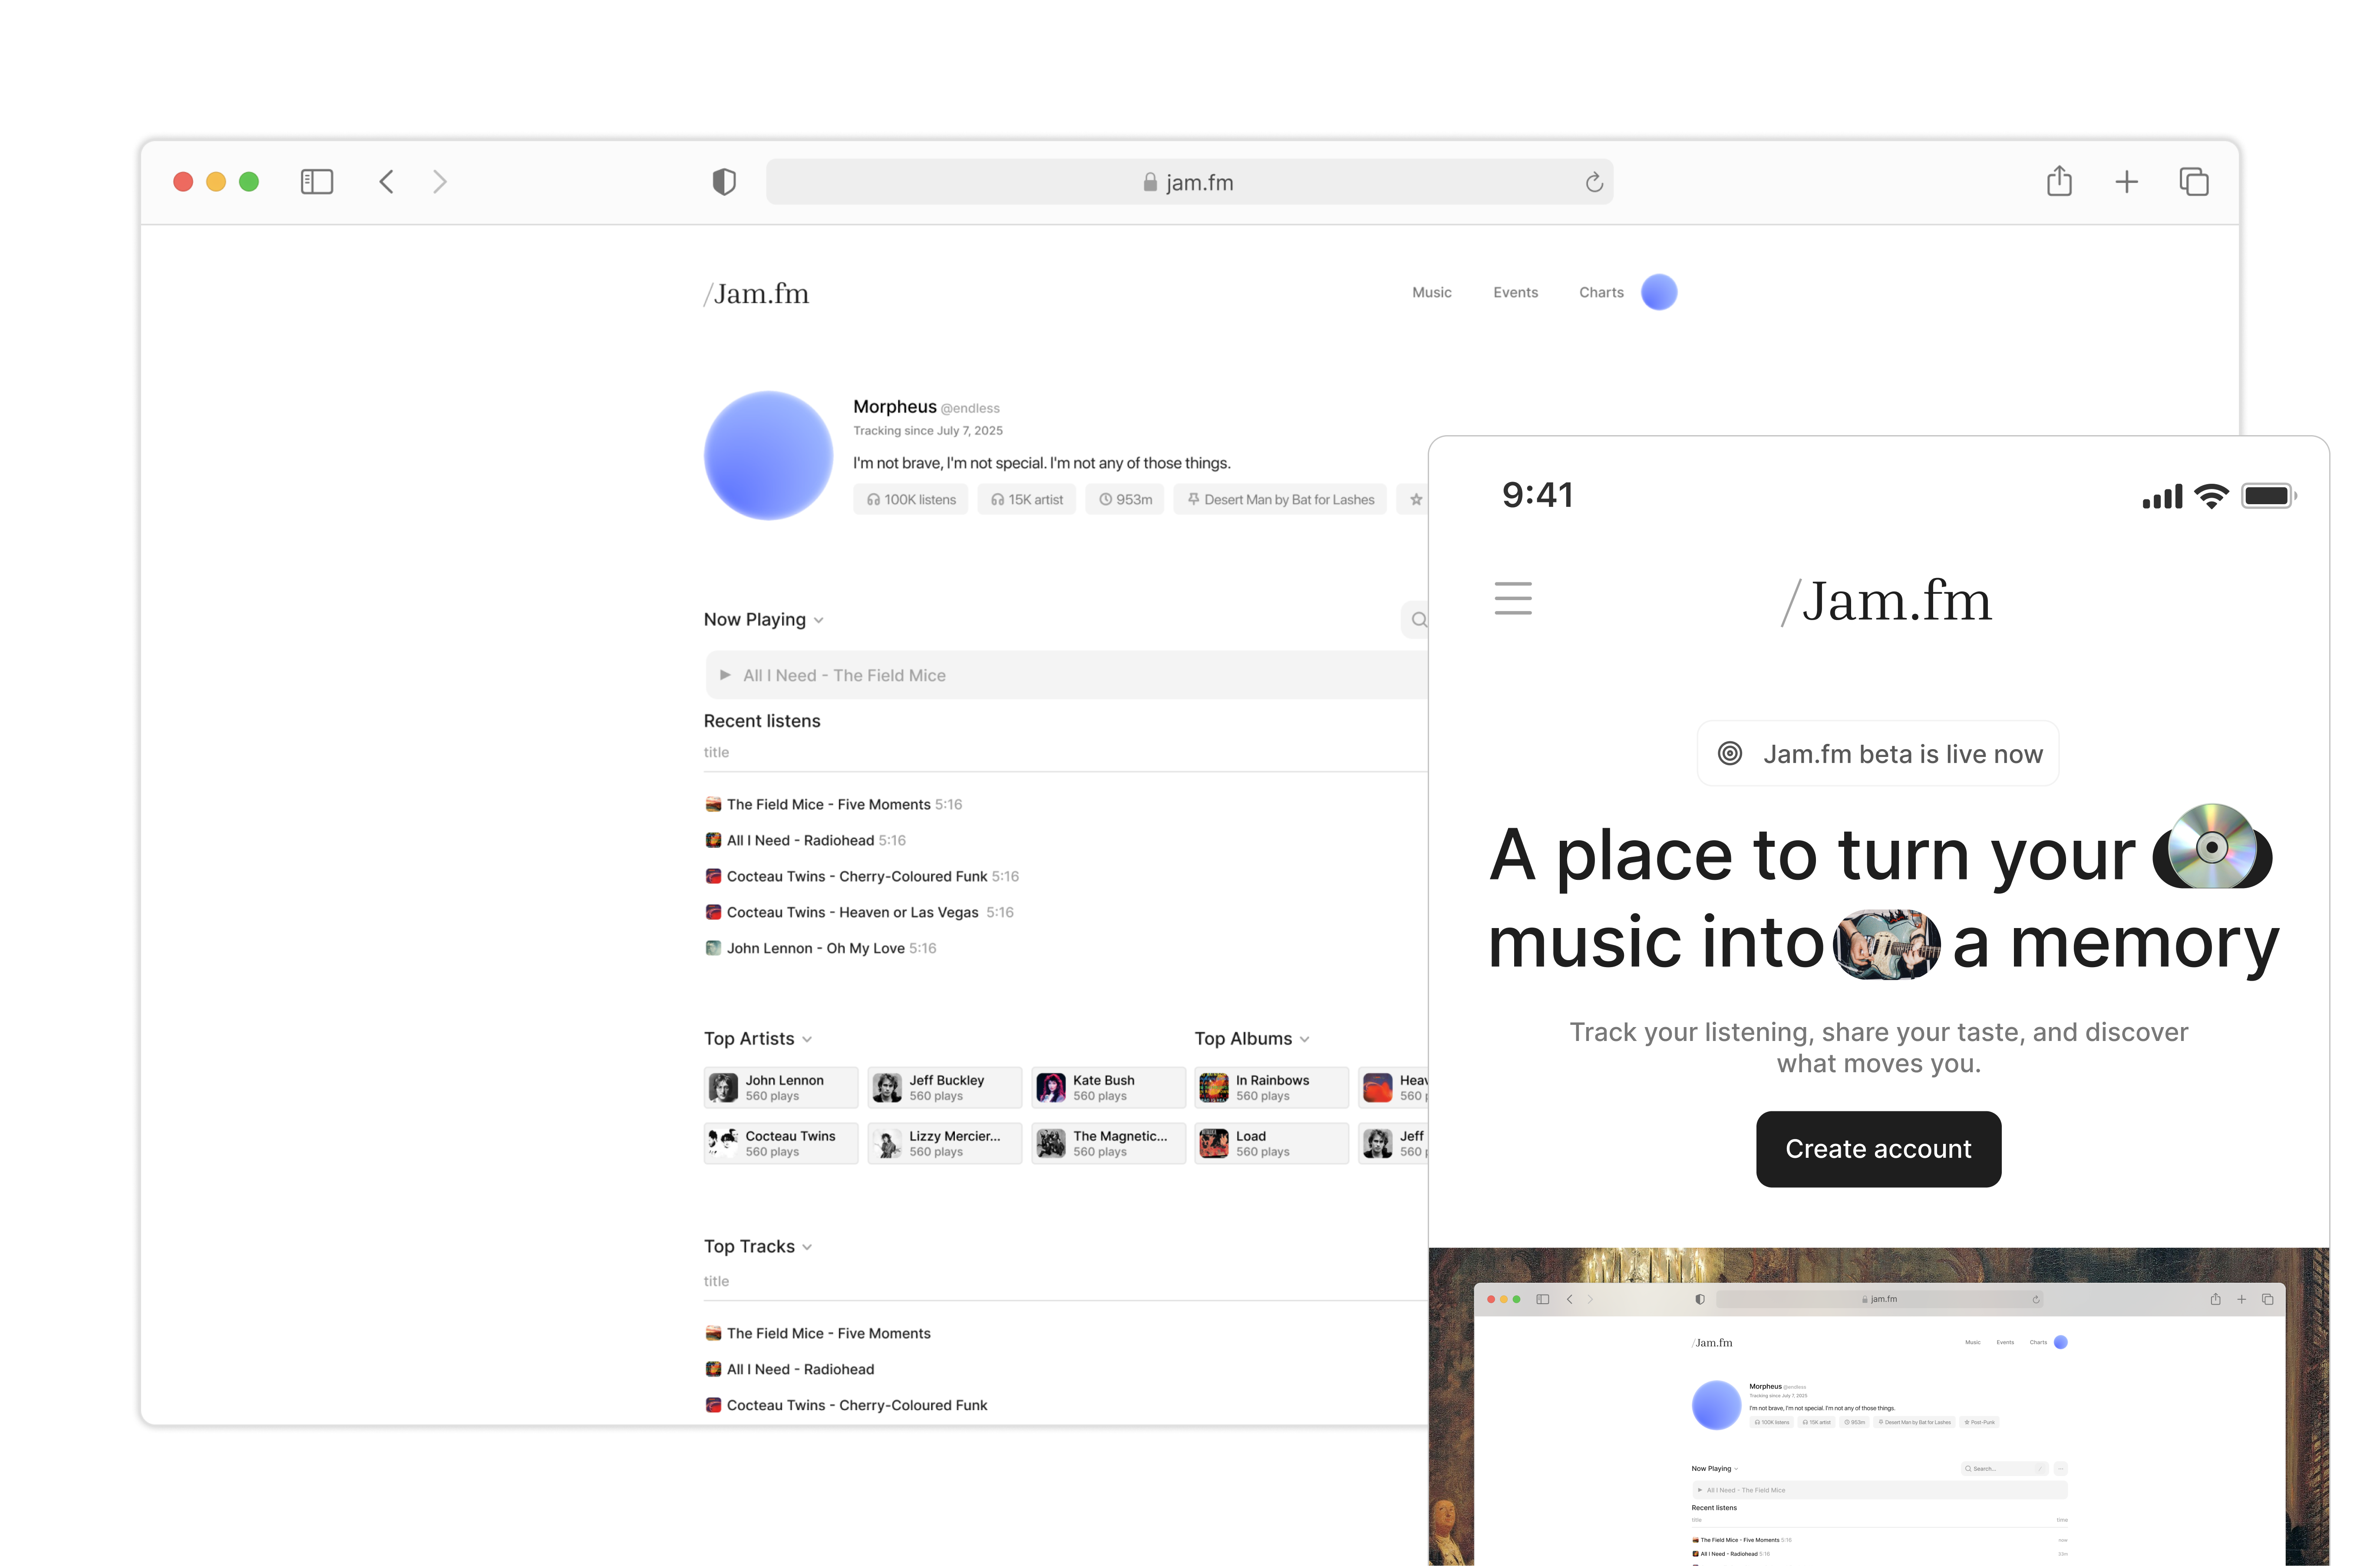Image resolution: width=2380 pixels, height=1566 pixels.
Task: Open top track All I Need - Radiohead
Action: coord(789,1369)
